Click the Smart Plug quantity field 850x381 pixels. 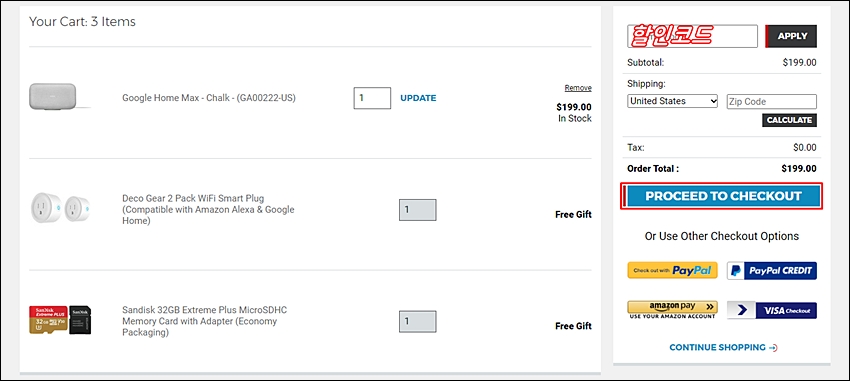[417, 210]
